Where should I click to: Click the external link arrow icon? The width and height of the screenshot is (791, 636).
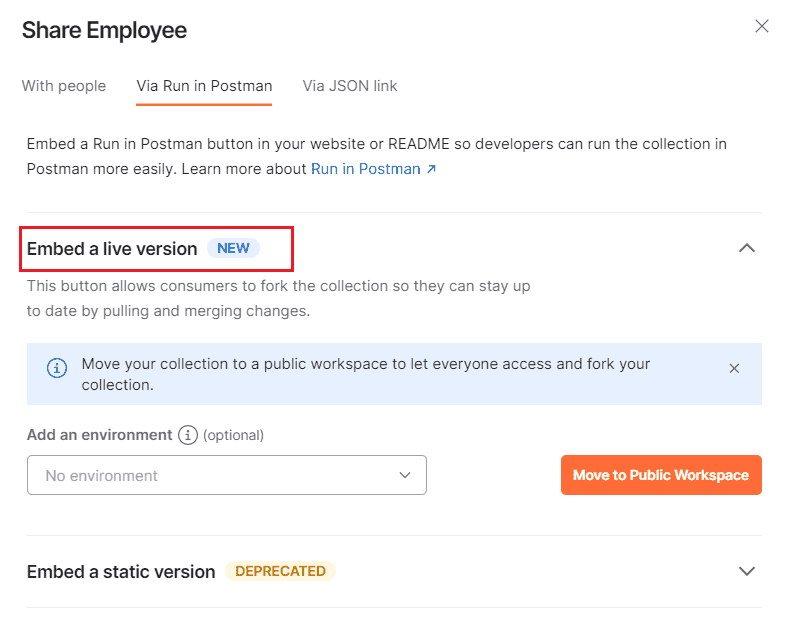[x=431, y=169]
